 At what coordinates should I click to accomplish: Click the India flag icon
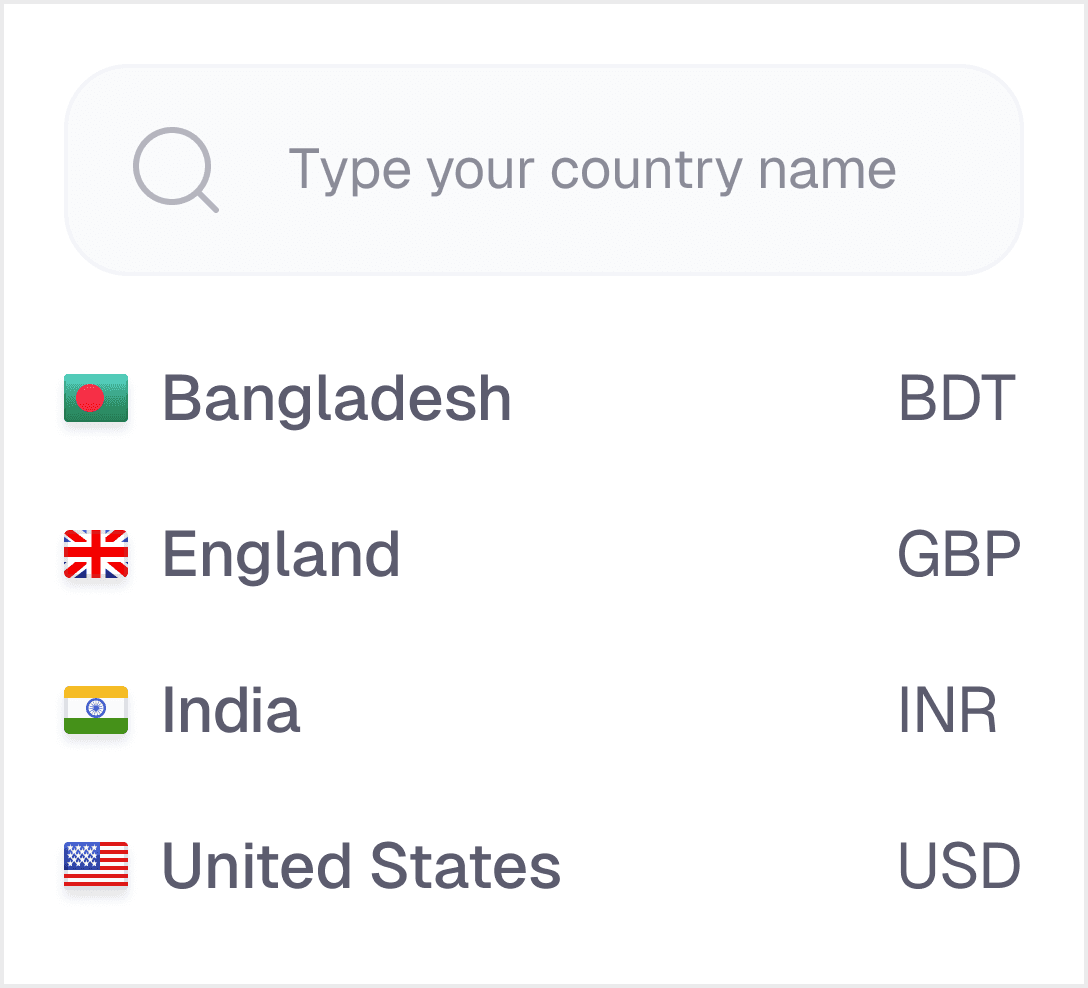click(x=96, y=710)
